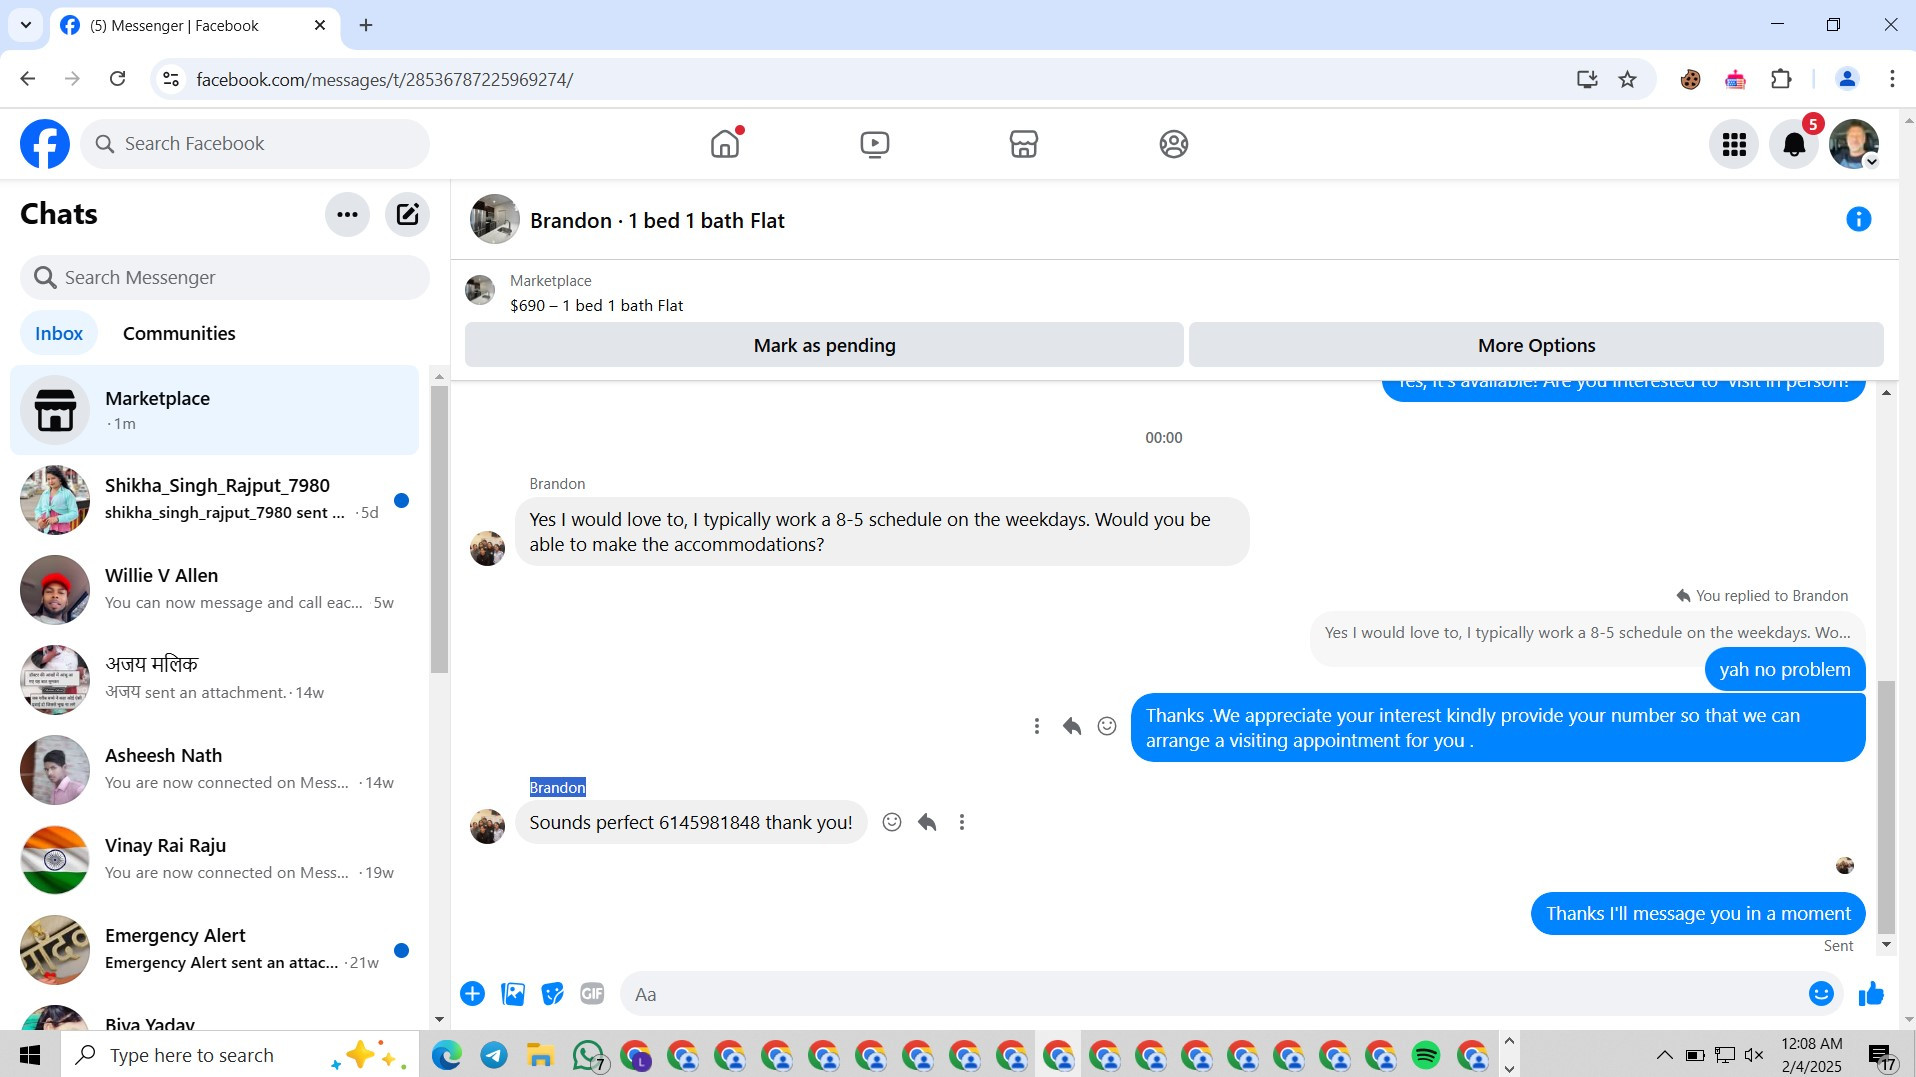
Task: Open the Facebook home logo
Action: tap(45, 144)
